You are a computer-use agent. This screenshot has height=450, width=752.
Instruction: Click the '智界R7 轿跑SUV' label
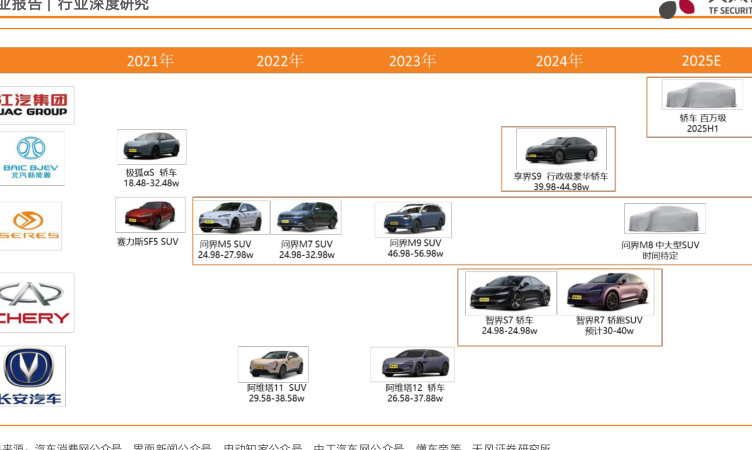click(609, 320)
